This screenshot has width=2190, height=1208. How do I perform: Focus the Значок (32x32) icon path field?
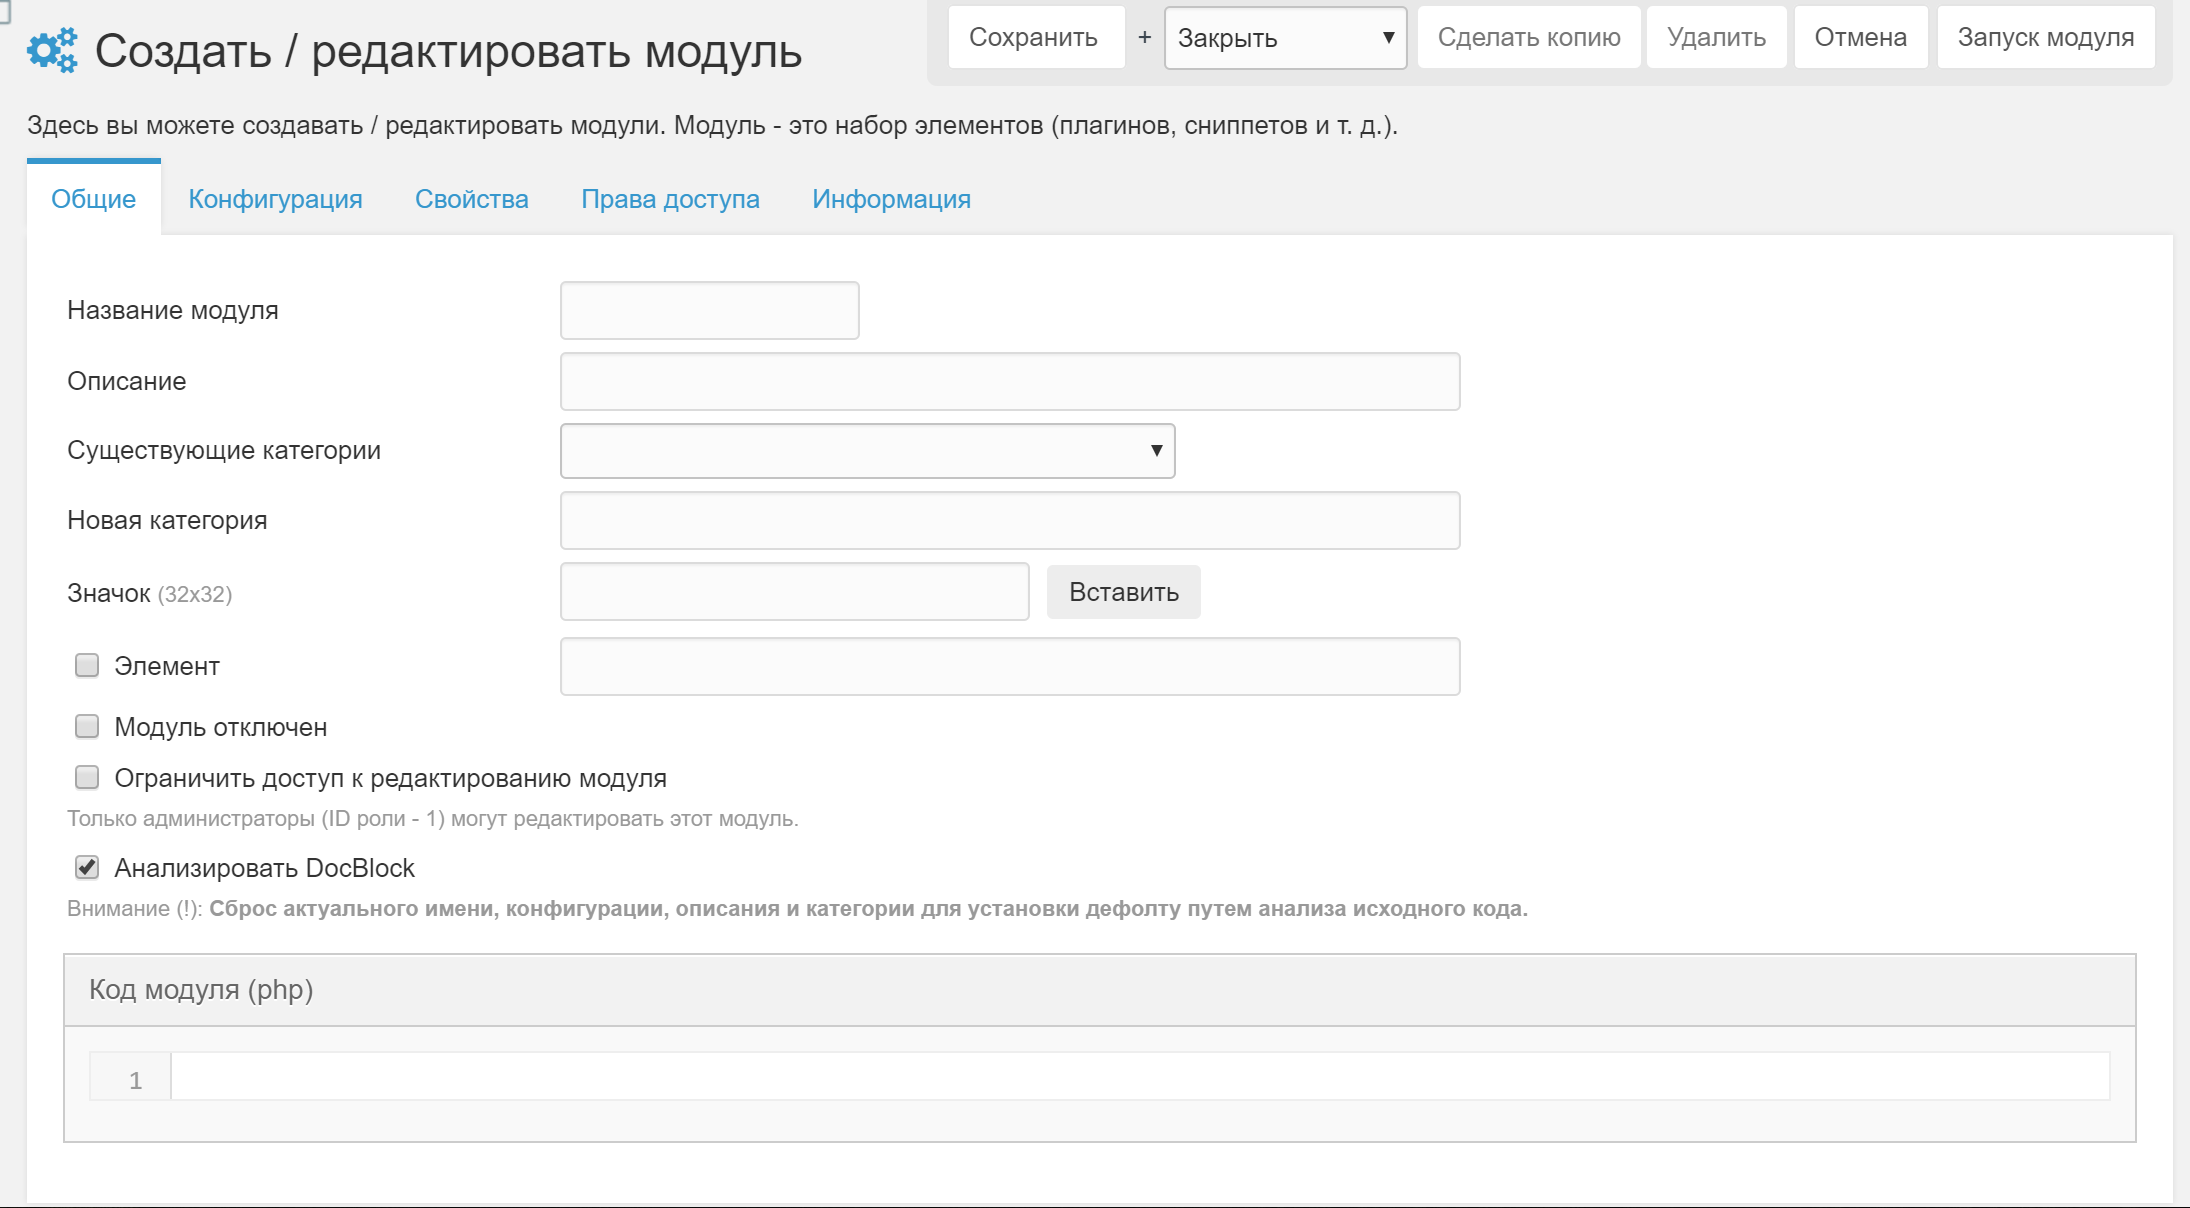(x=795, y=592)
